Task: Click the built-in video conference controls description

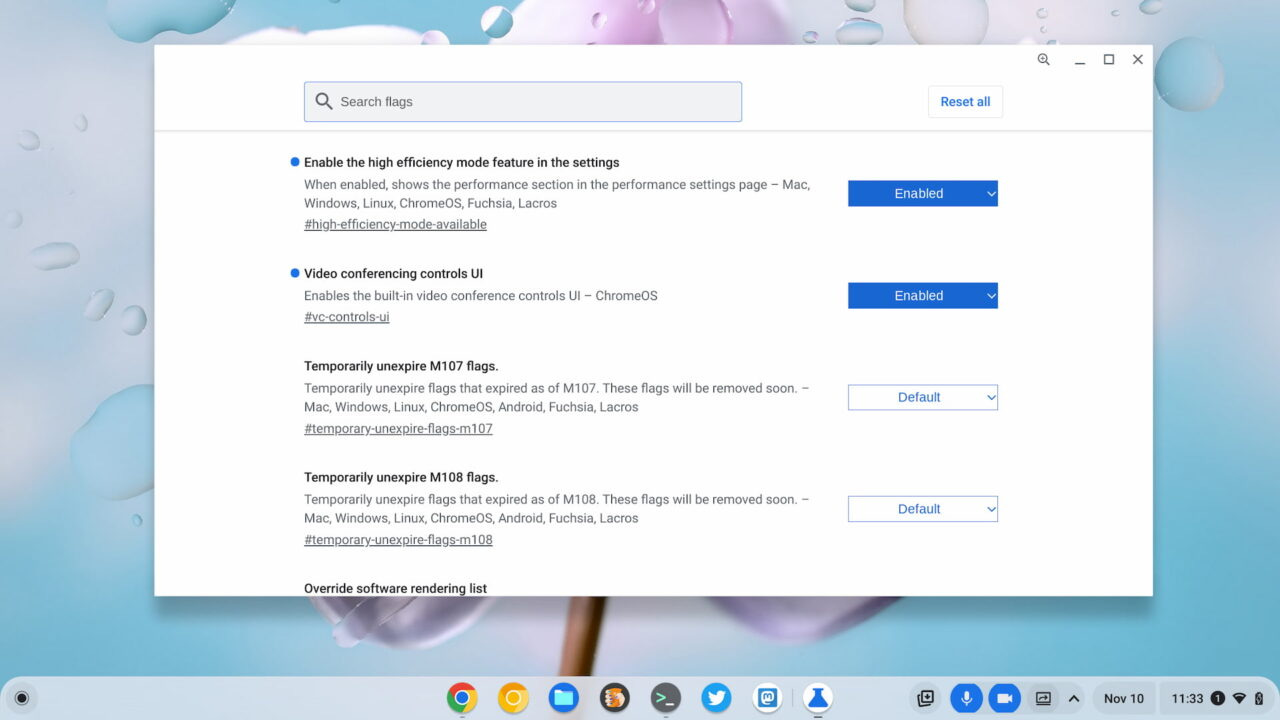Action: (x=481, y=295)
